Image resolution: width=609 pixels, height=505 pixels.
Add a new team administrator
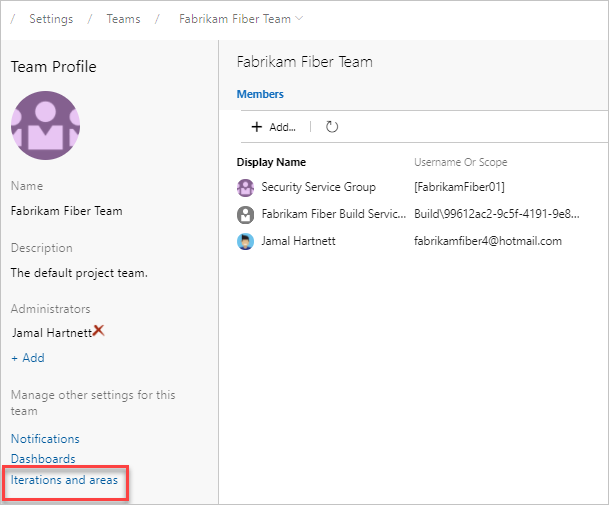tap(28, 357)
